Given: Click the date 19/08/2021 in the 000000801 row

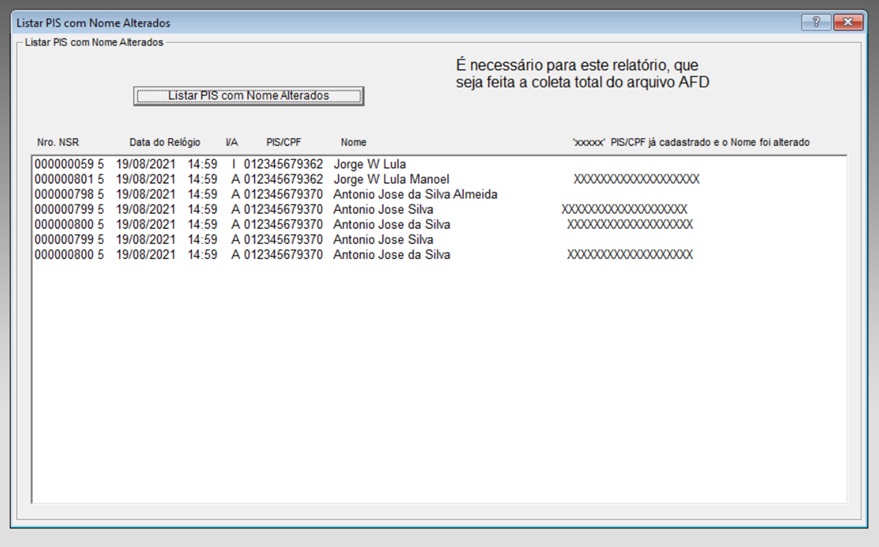Looking at the screenshot, I should click(146, 179).
